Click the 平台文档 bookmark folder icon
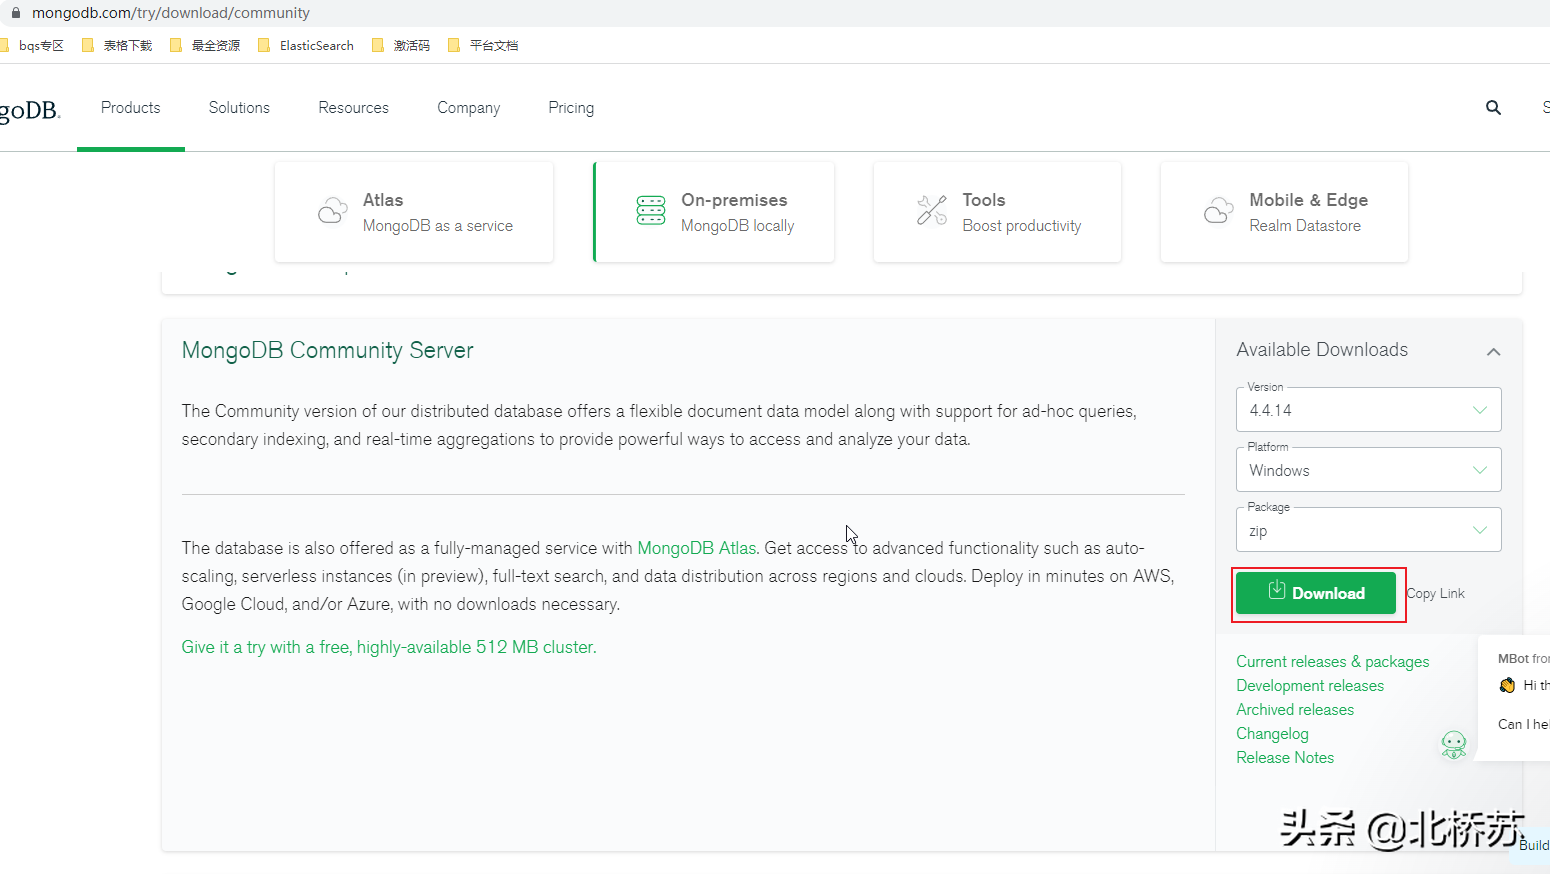Image resolution: width=1550 pixels, height=874 pixels. 455,45
